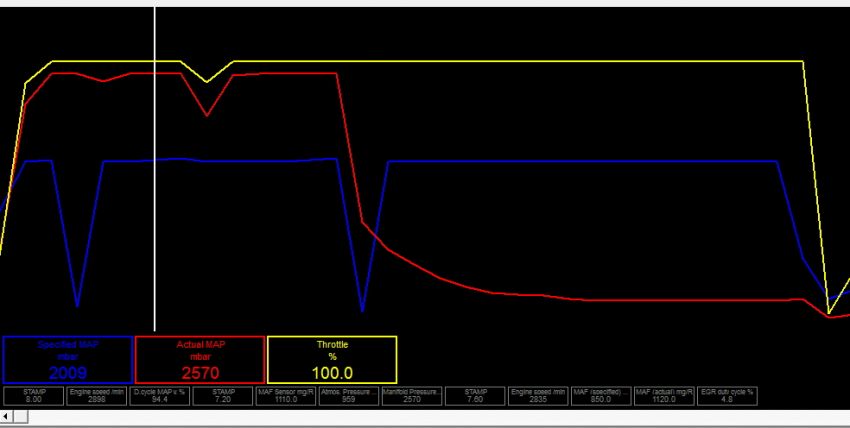Image resolution: width=850 pixels, height=428 pixels.
Task: Click the blue Specified MAP readout box
Action: pyautogui.click(x=68, y=359)
